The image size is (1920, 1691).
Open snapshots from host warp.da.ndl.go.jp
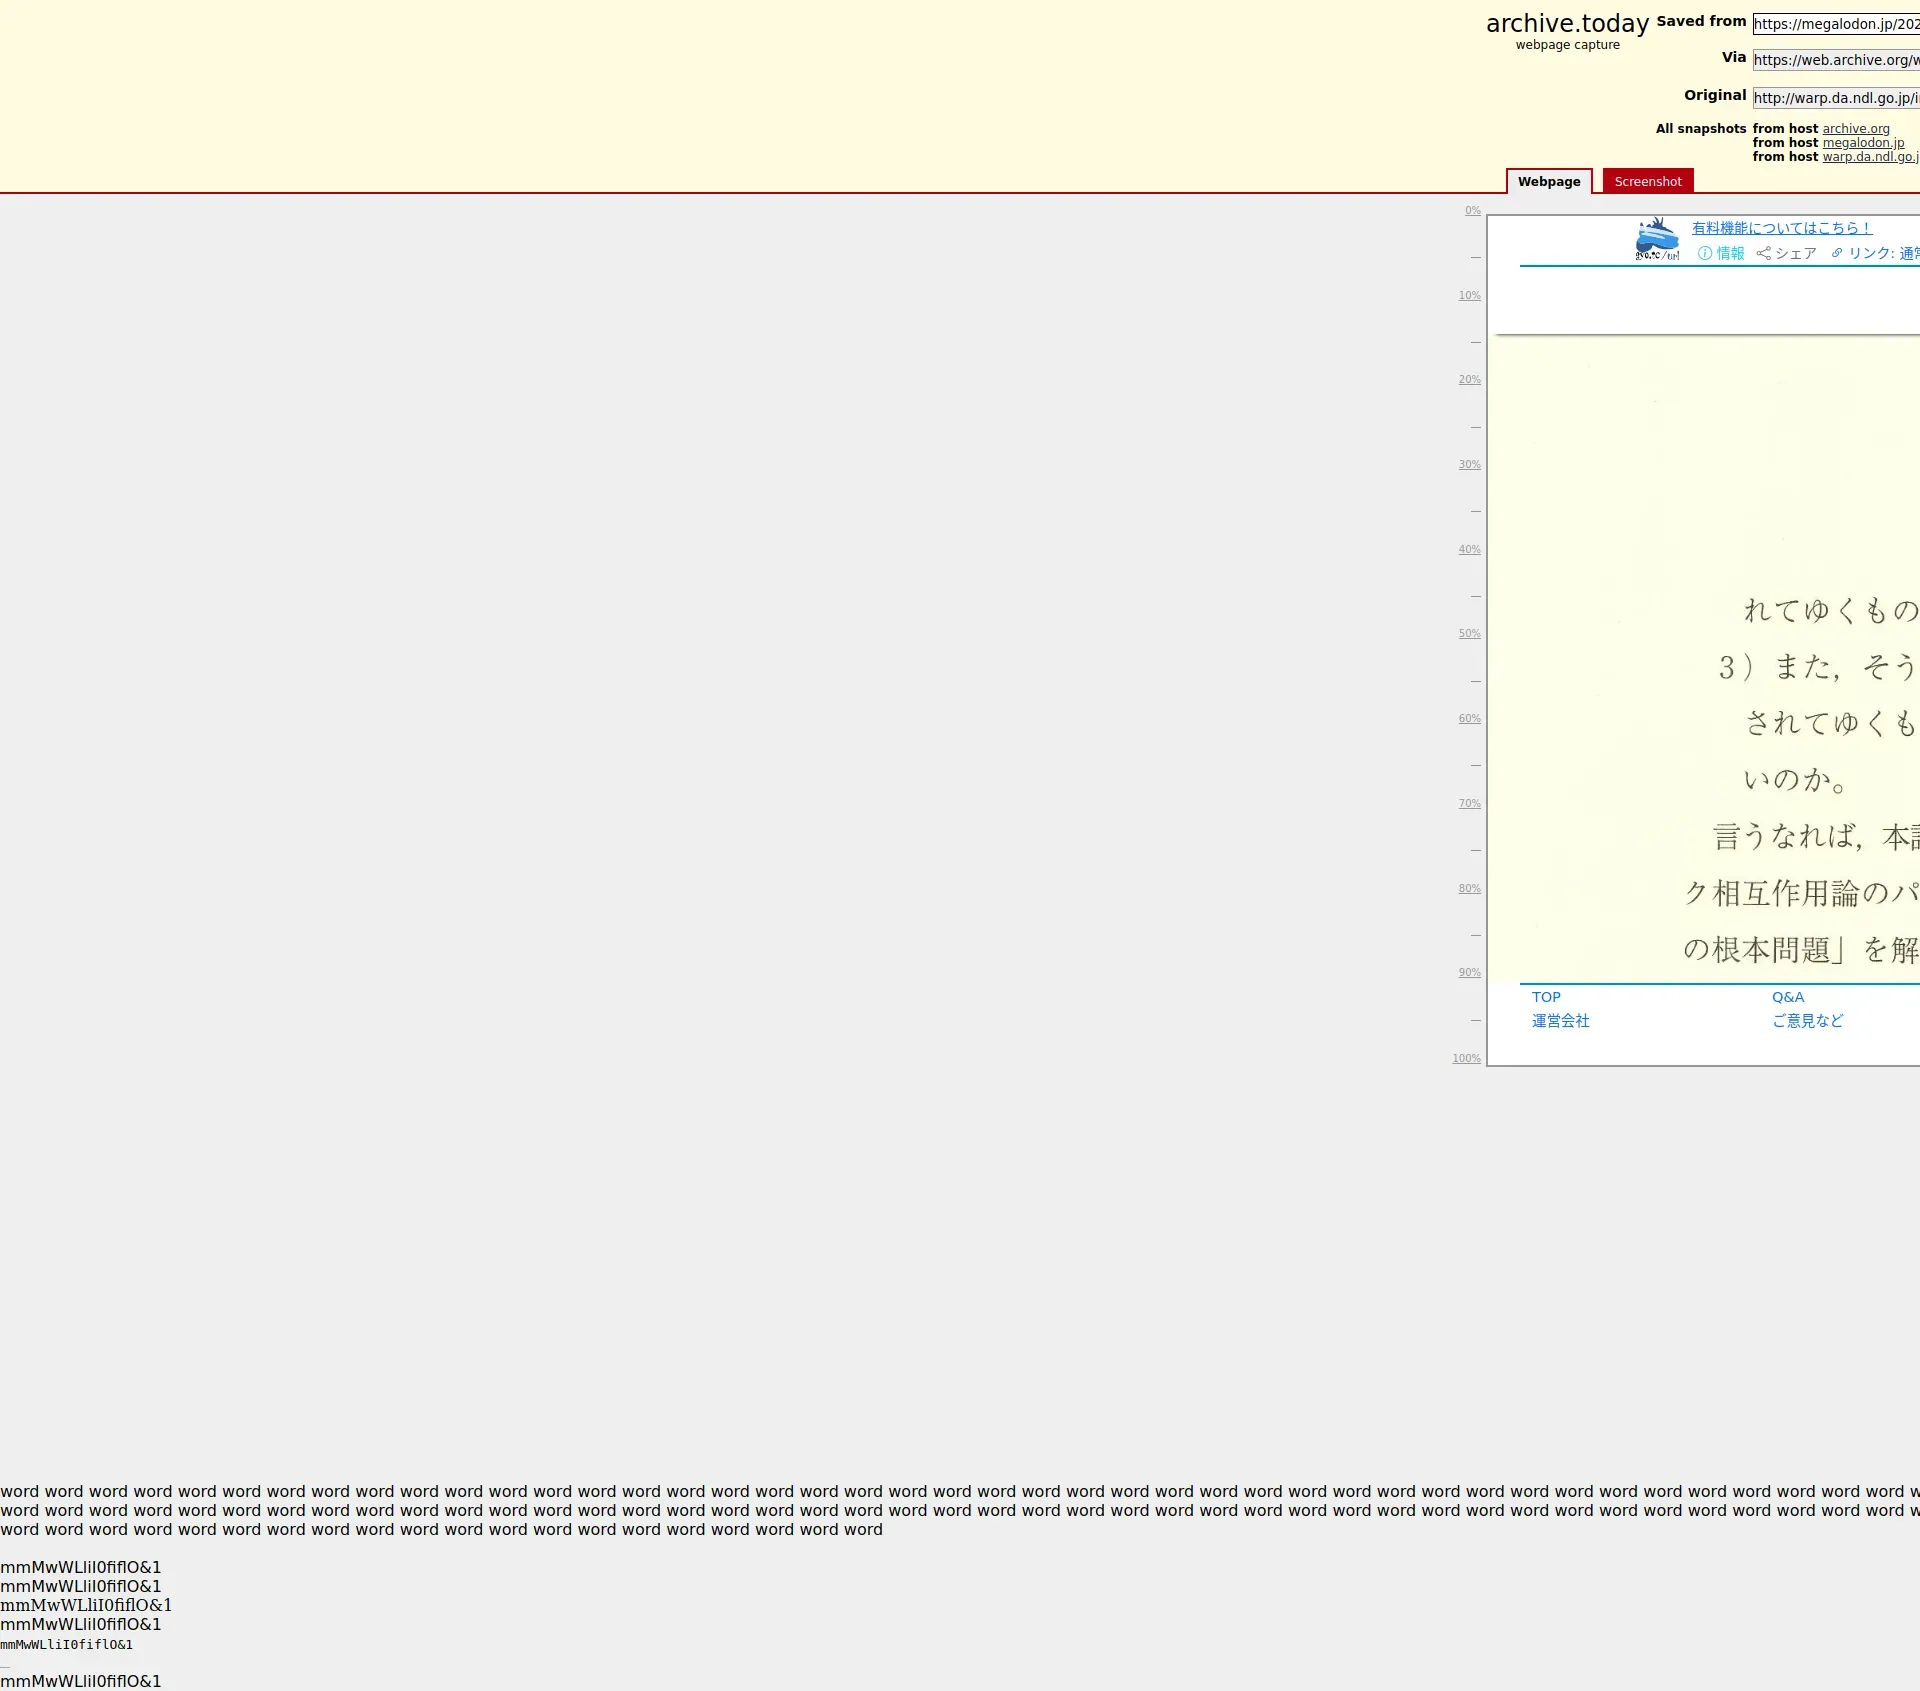click(1869, 157)
